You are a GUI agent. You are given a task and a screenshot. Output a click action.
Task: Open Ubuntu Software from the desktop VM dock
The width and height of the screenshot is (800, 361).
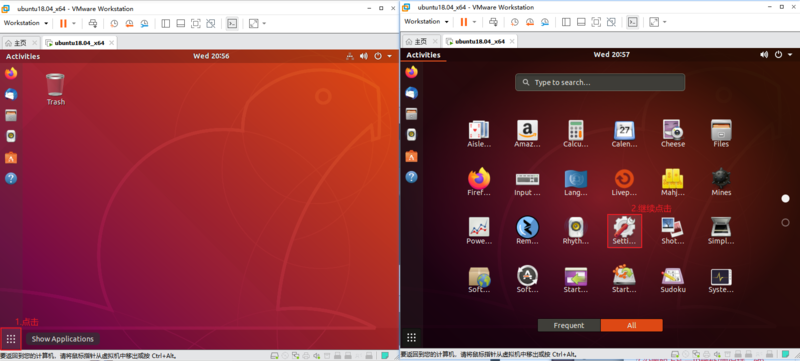click(11, 157)
